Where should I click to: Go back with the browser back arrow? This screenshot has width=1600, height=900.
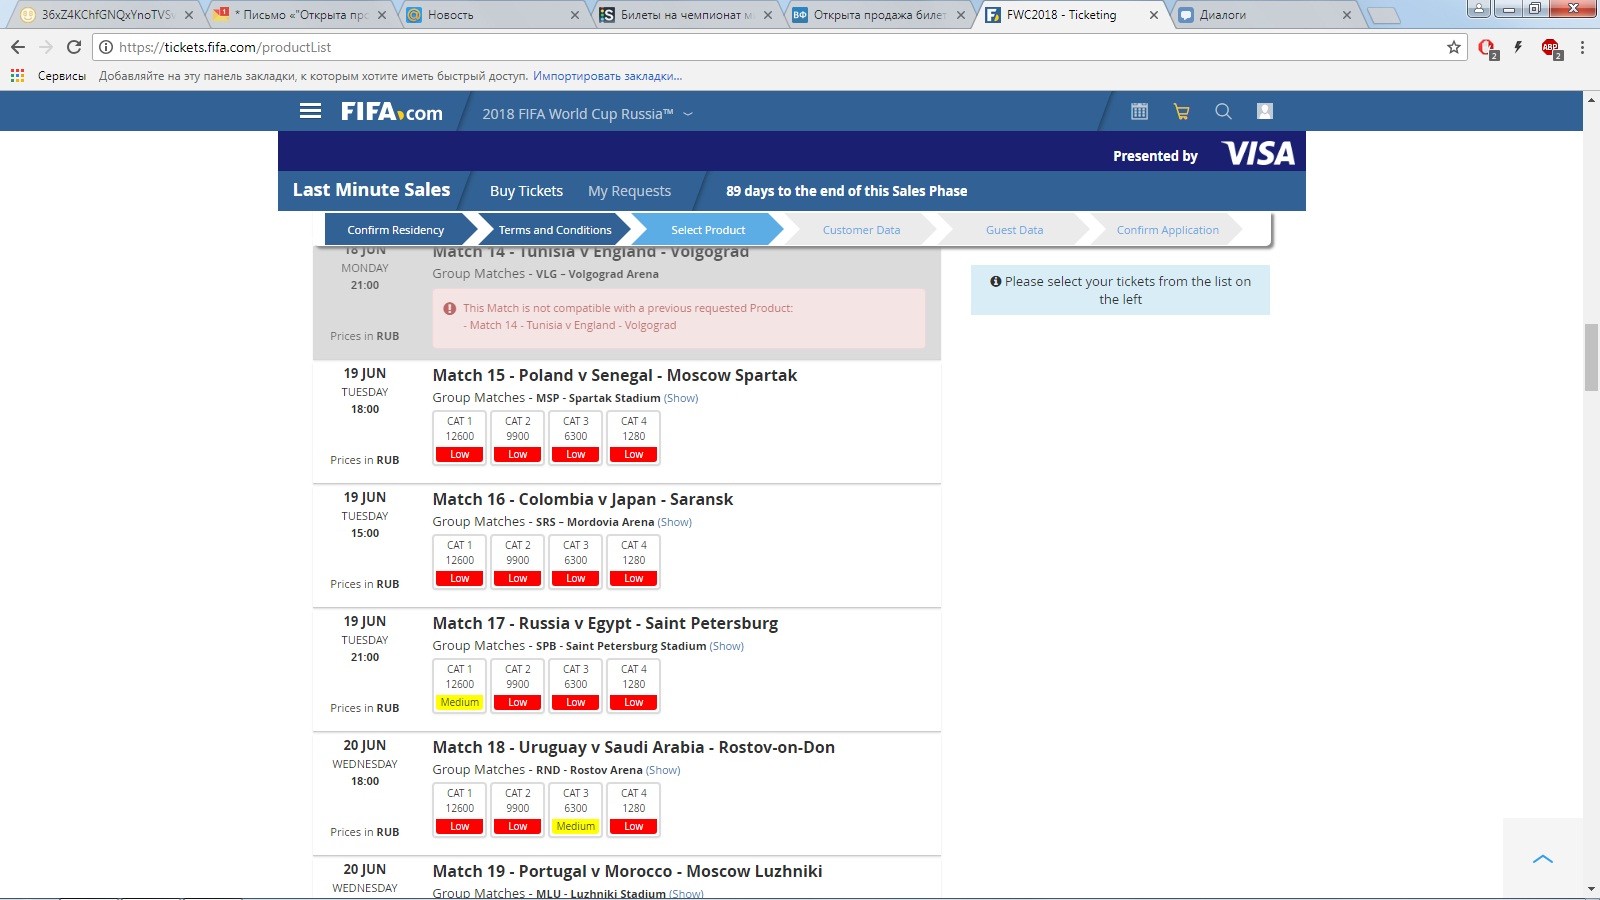tap(17, 47)
